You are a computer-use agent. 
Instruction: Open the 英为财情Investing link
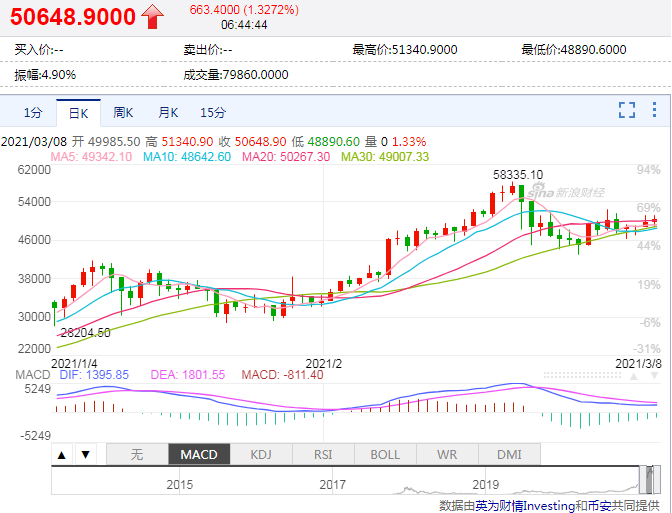pos(525,506)
